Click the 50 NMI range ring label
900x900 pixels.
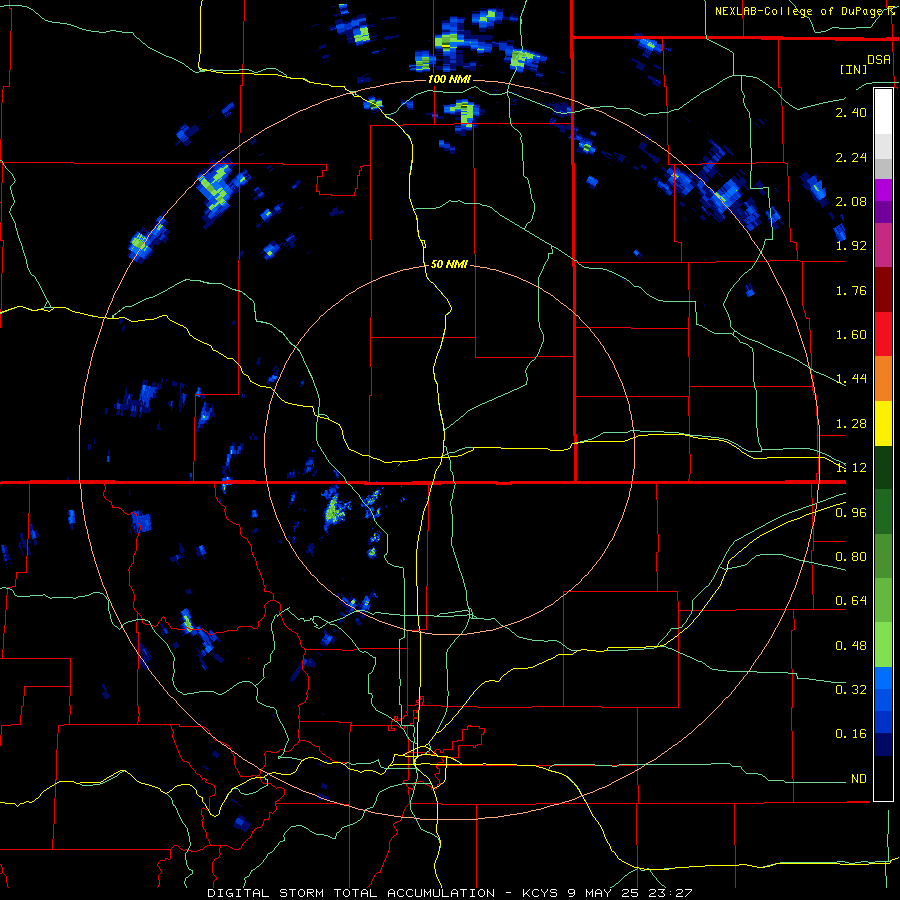[449, 265]
